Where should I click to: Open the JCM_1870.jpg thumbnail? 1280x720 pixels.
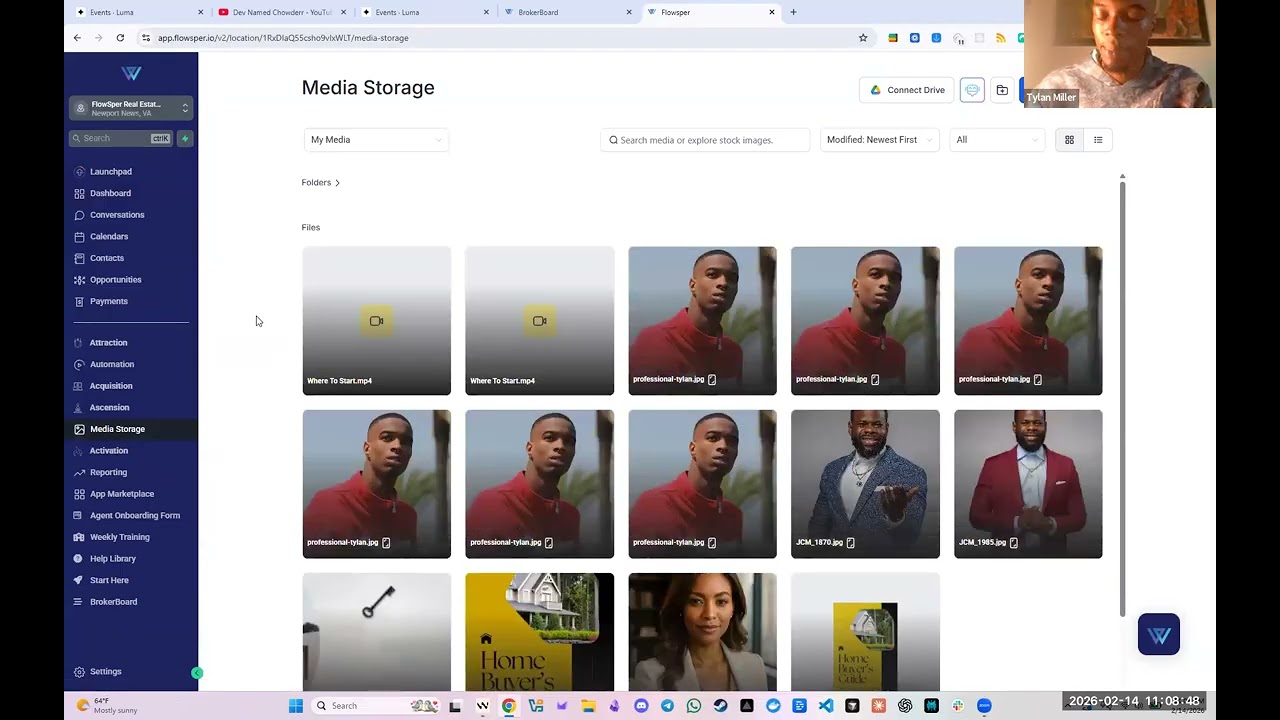click(865, 484)
